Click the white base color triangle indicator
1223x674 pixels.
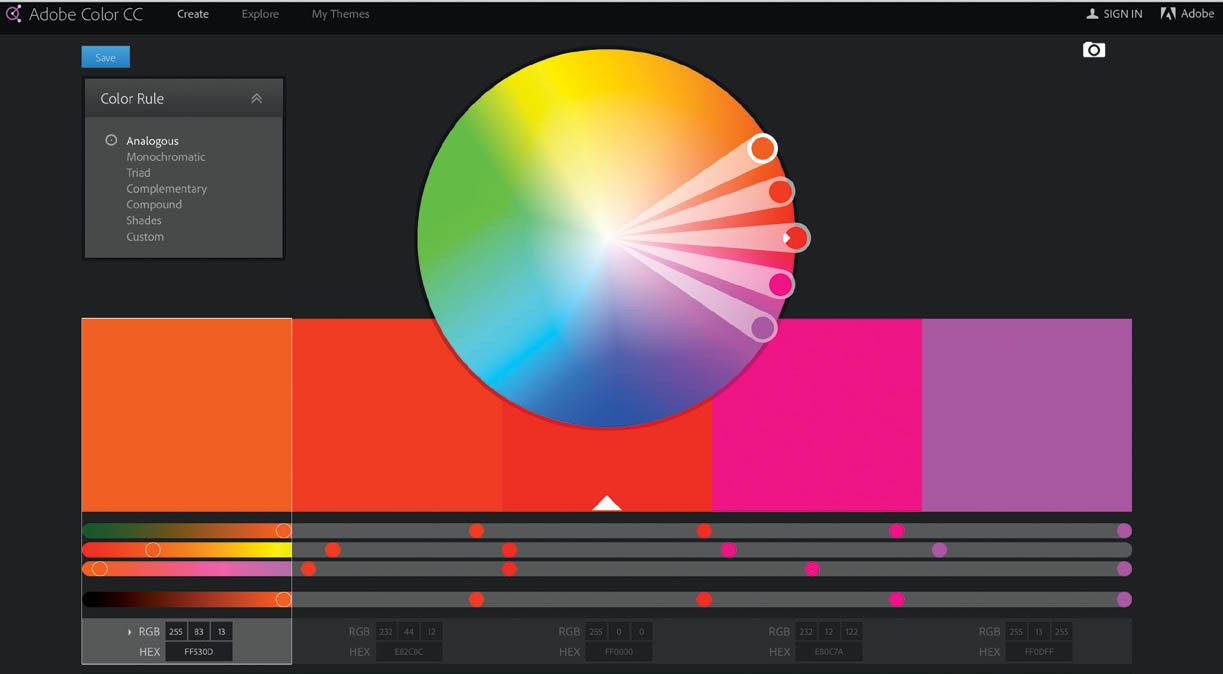607,503
